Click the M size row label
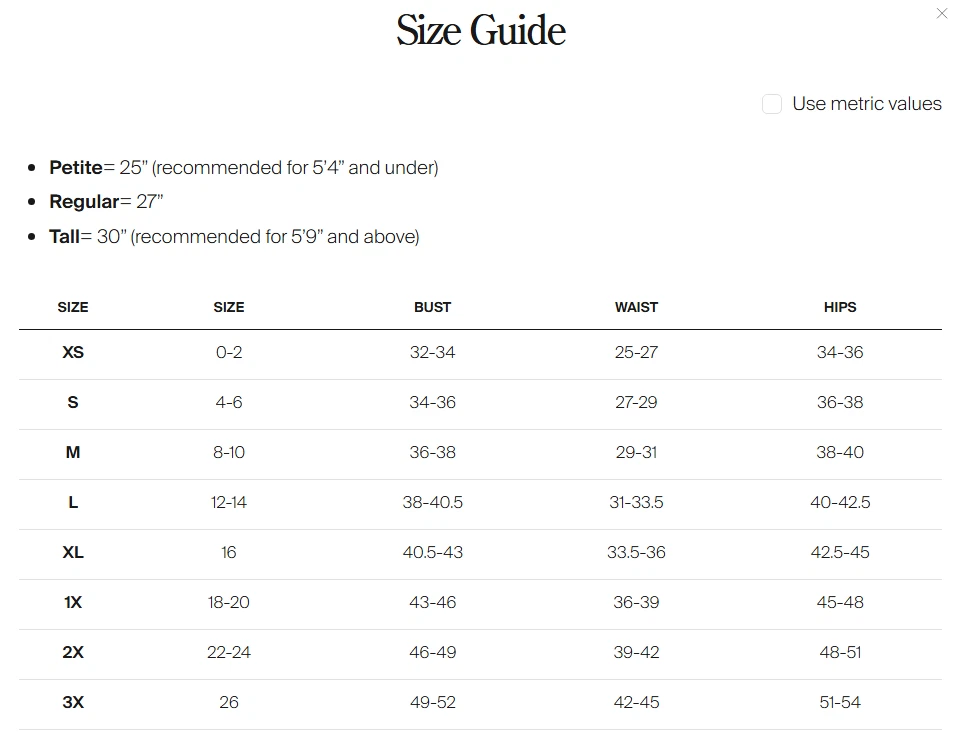Viewport: 960px width, 740px height. 73,453
